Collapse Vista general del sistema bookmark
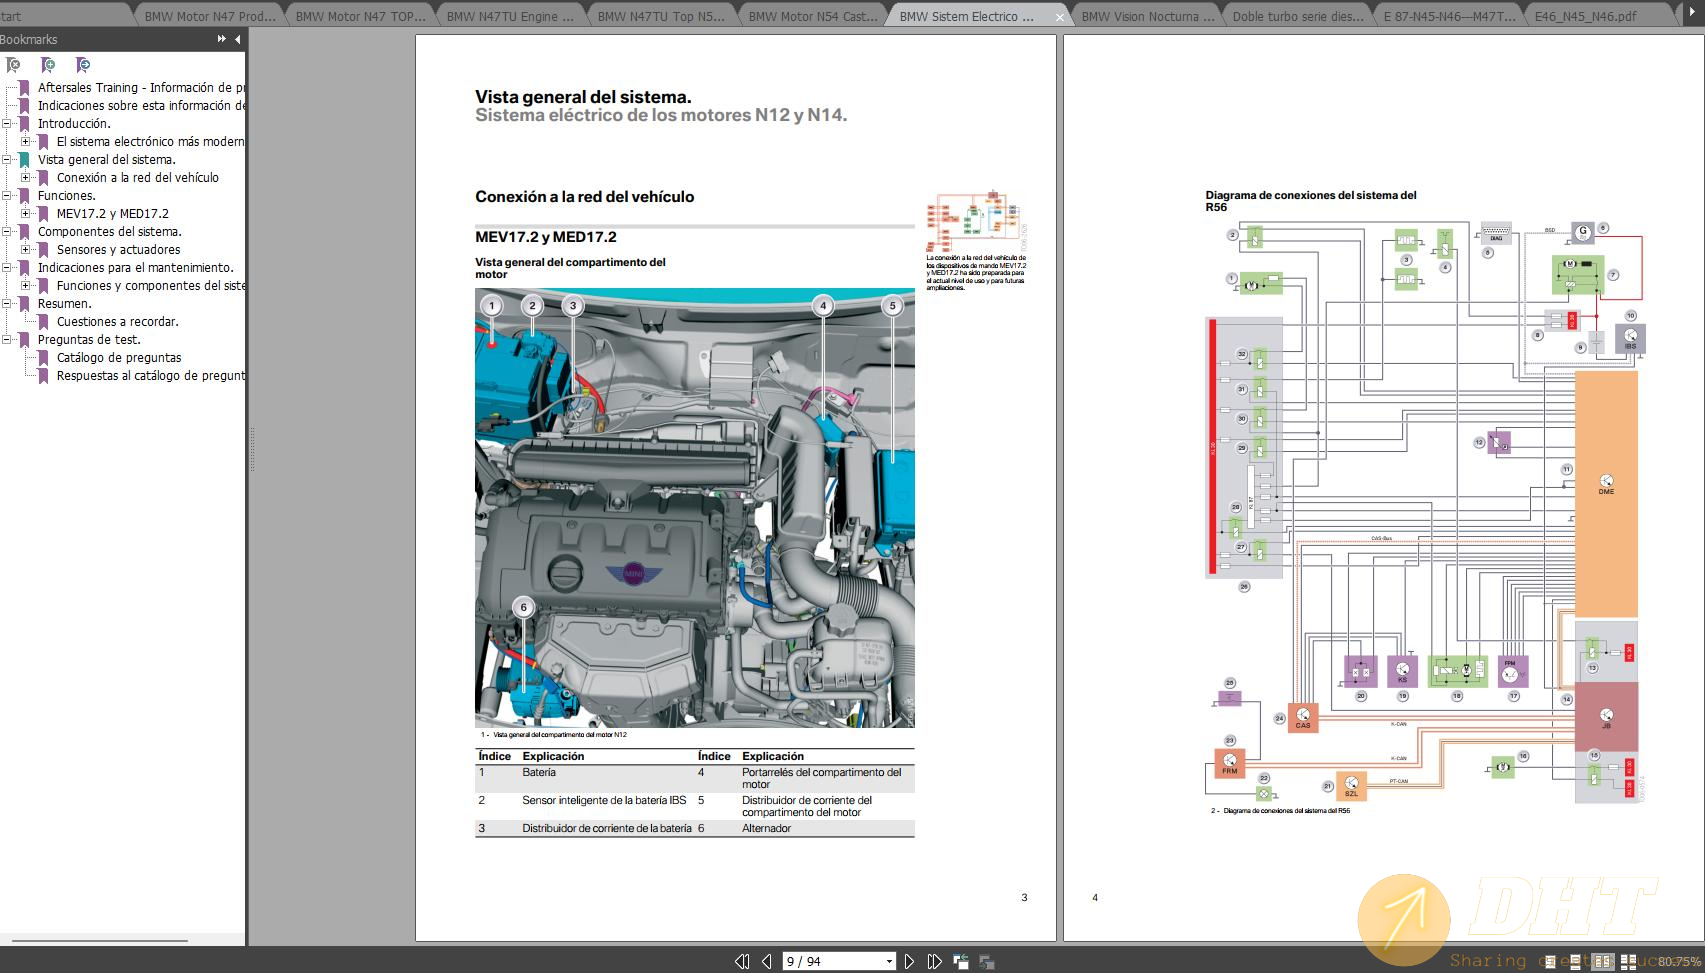Viewport: 1705px width, 973px height. click(x=6, y=160)
